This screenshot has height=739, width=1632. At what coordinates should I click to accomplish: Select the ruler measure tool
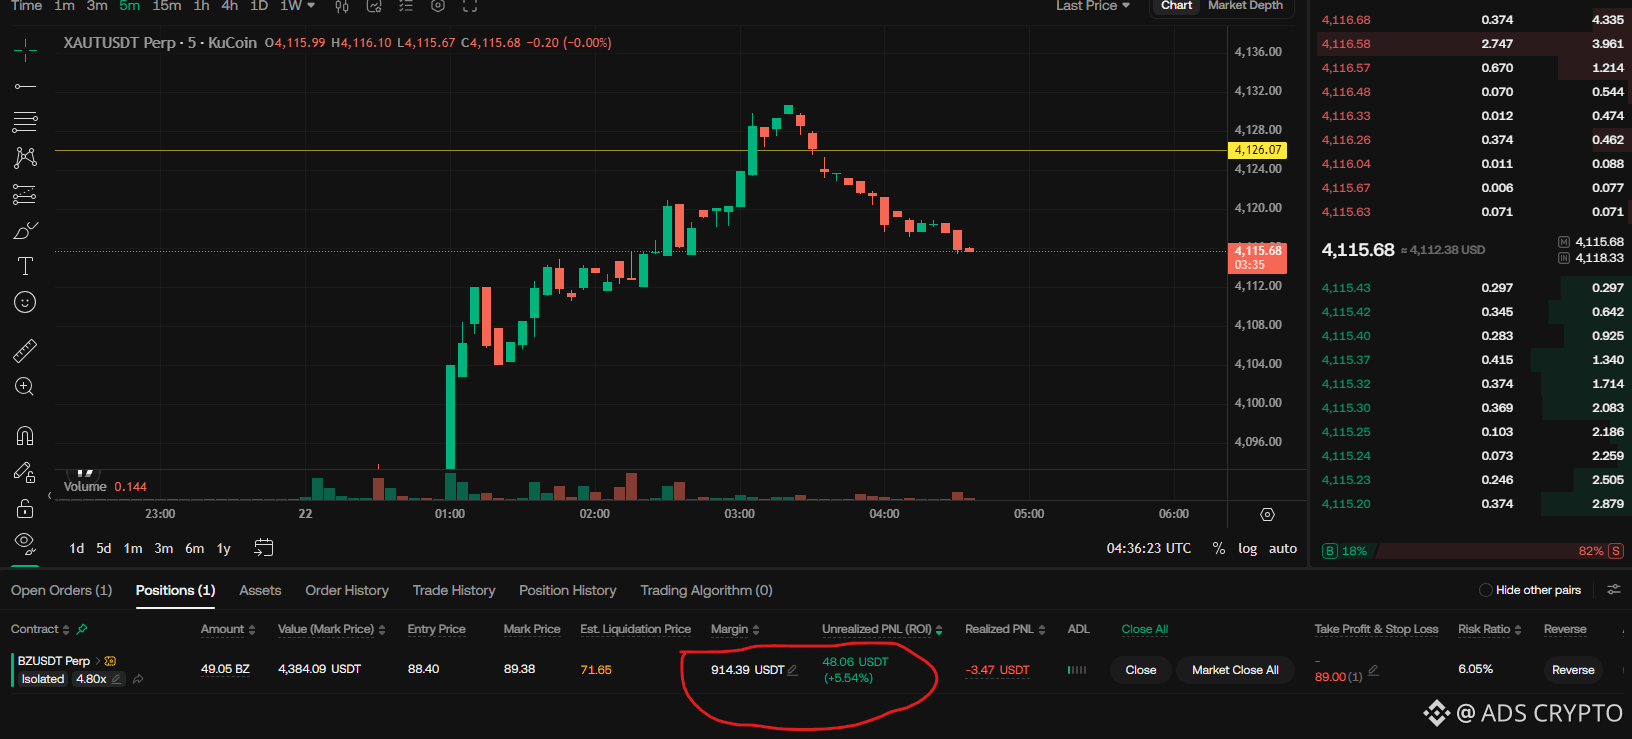coord(25,350)
